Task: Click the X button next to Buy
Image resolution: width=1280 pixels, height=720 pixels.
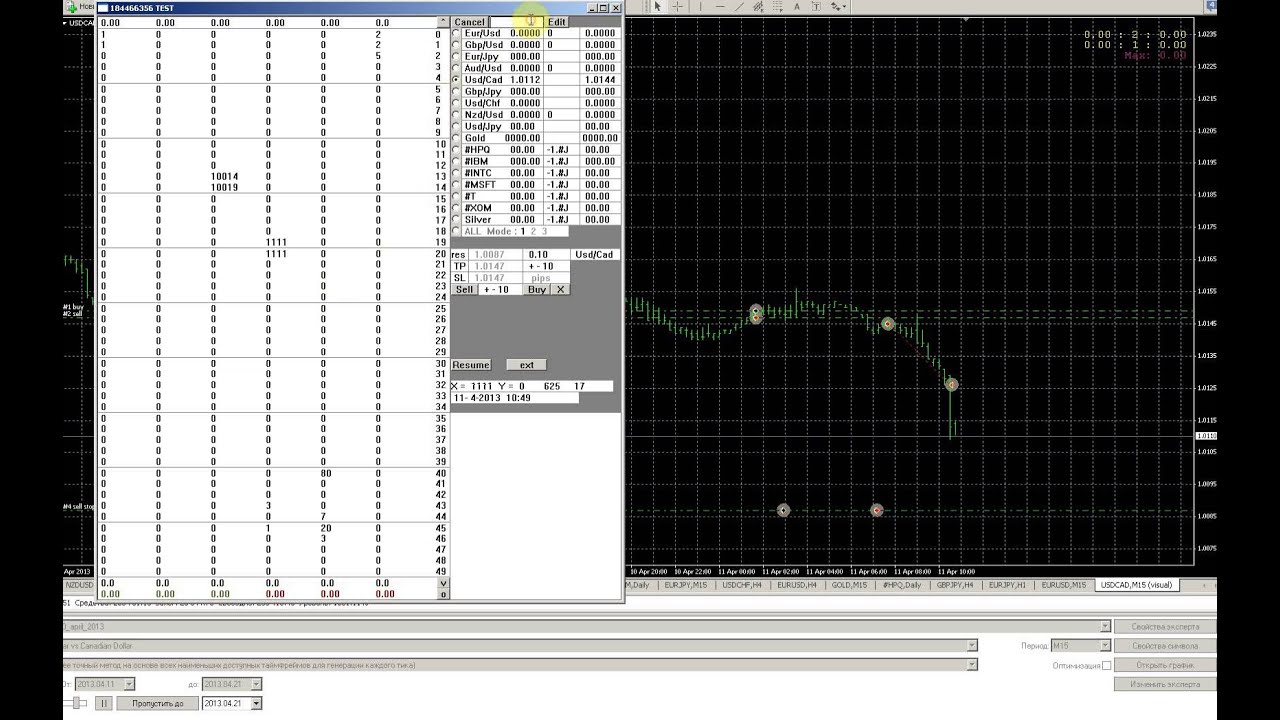Action: click(560, 289)
